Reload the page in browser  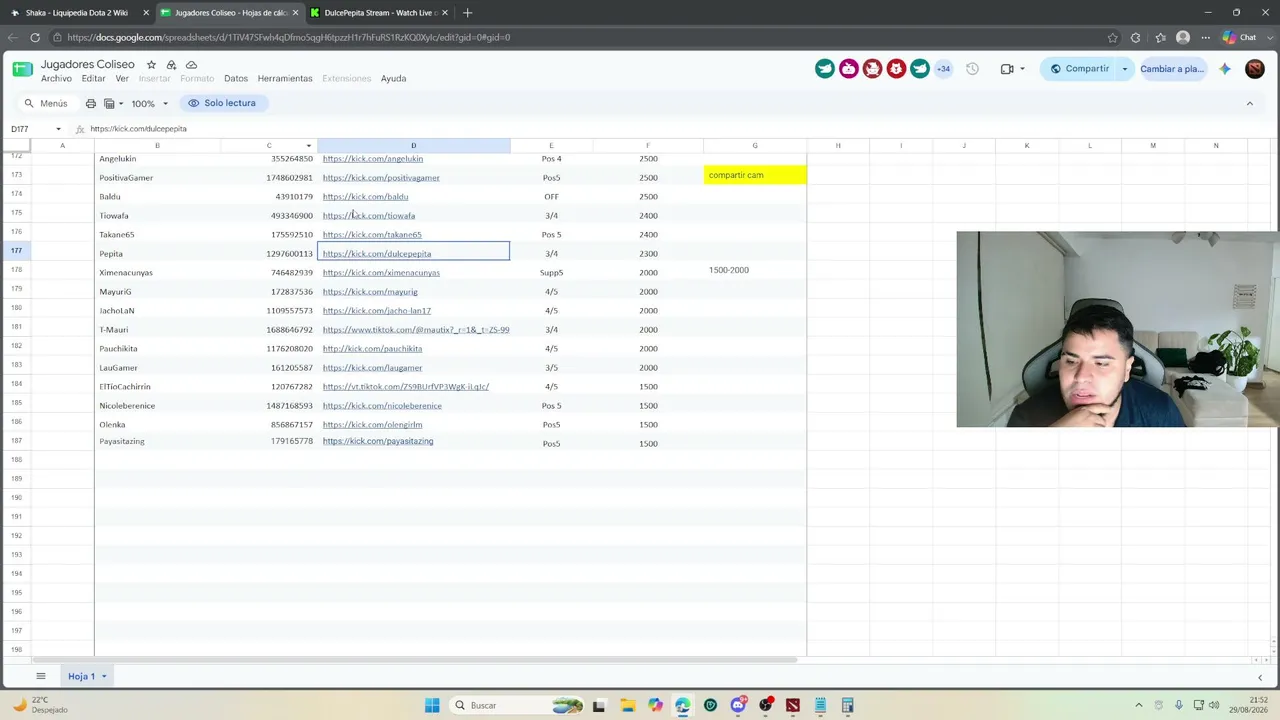click(x=35, y=37)
